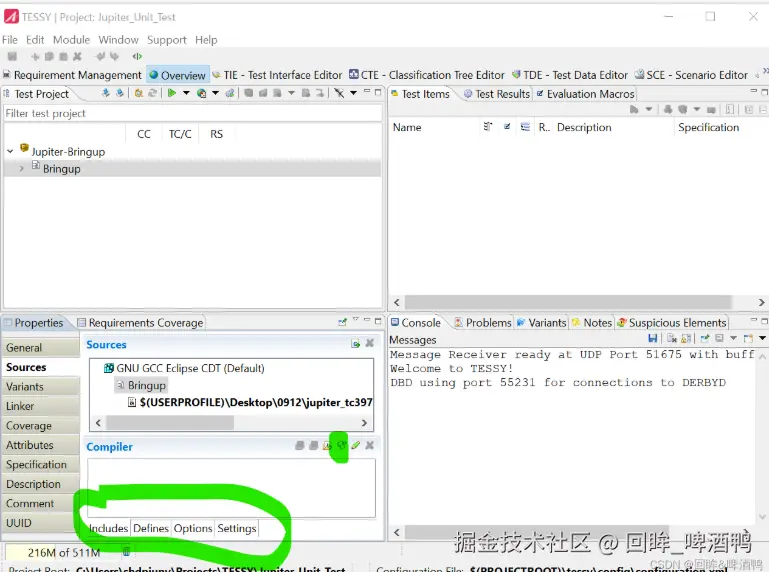This screenshot has height=572, width=769.
Task: Select General in Properties sidebar
Action: point(41,348)
